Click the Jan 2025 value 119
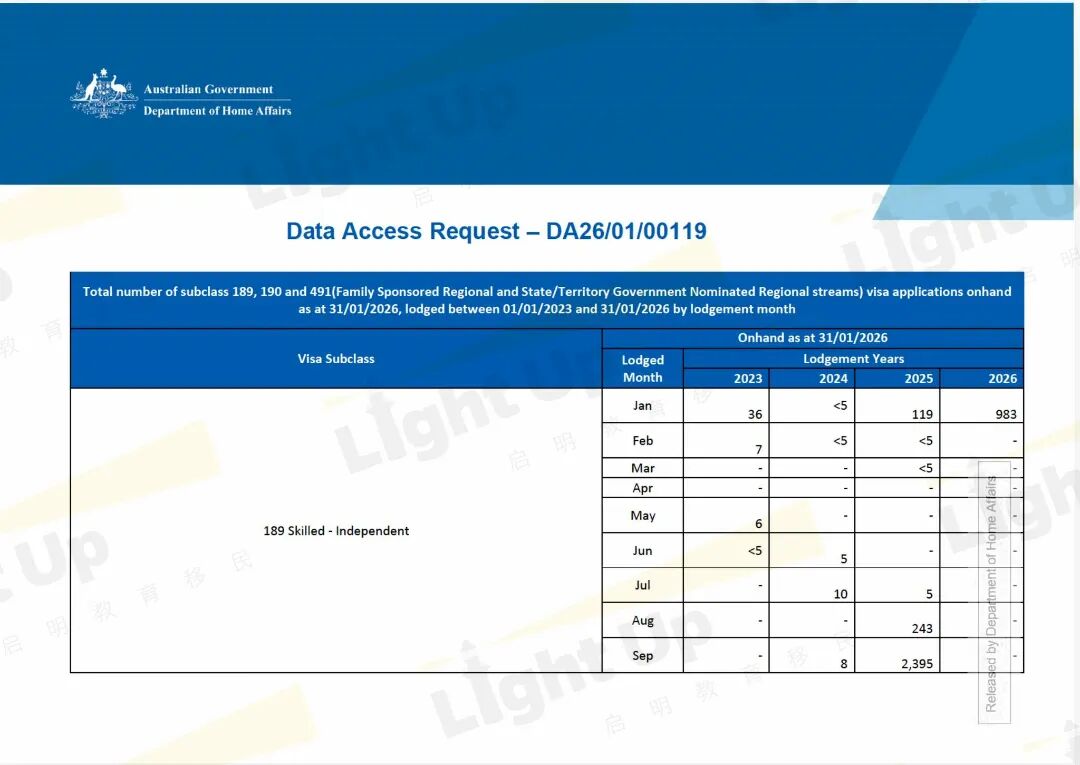The width and height of the screenshot is (1080, 765). pyautogui.click(x=922, y=414)
